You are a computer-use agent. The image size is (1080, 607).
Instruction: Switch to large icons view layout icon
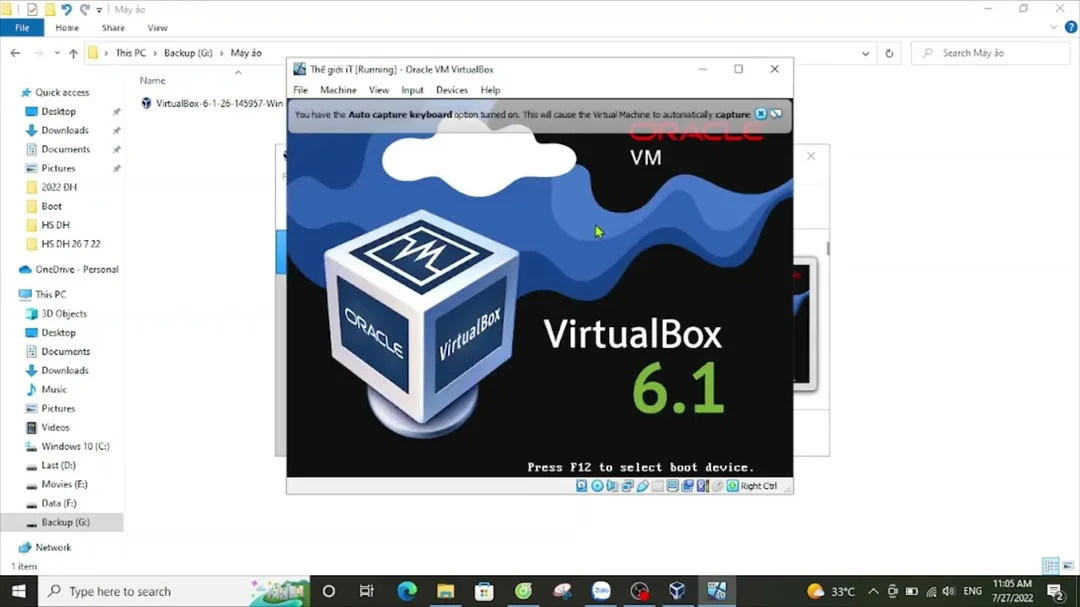click(1068, 566)
